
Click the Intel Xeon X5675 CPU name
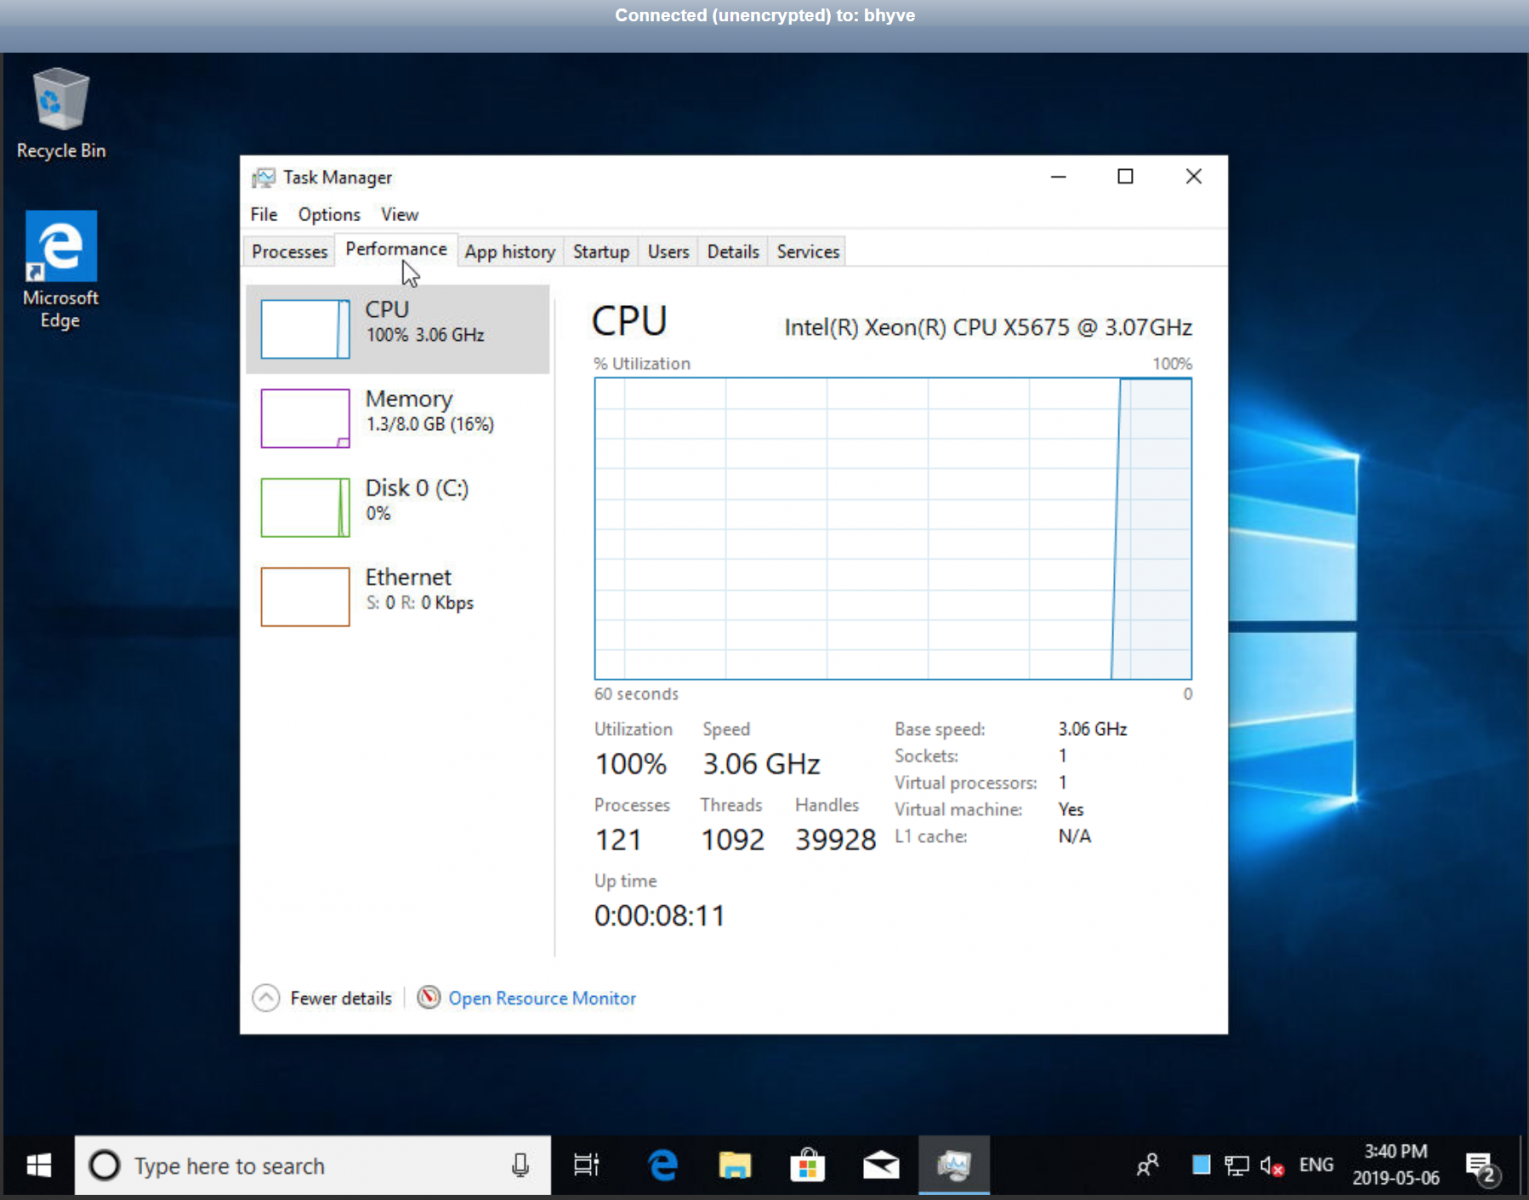click(x=988, y=327)
